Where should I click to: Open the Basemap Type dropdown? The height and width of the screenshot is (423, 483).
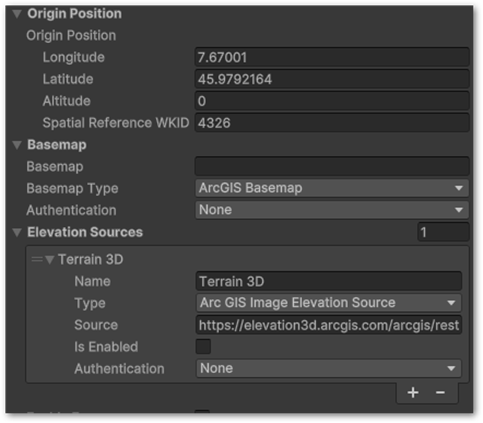pyautogui.click(x=332, y=188)
